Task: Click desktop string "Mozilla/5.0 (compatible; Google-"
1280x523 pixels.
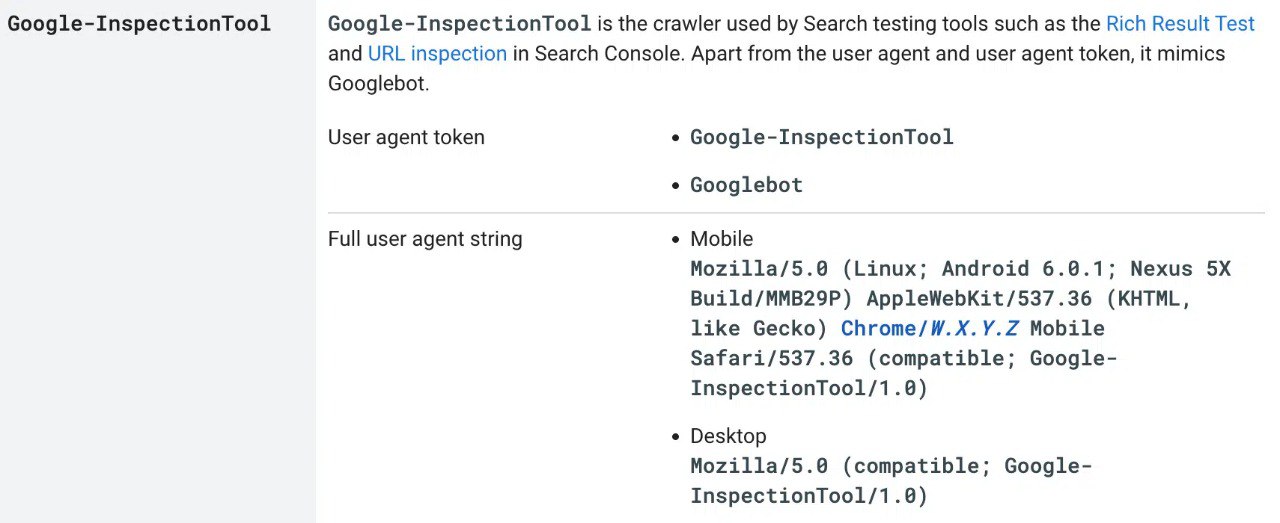Action: point(892,465)
